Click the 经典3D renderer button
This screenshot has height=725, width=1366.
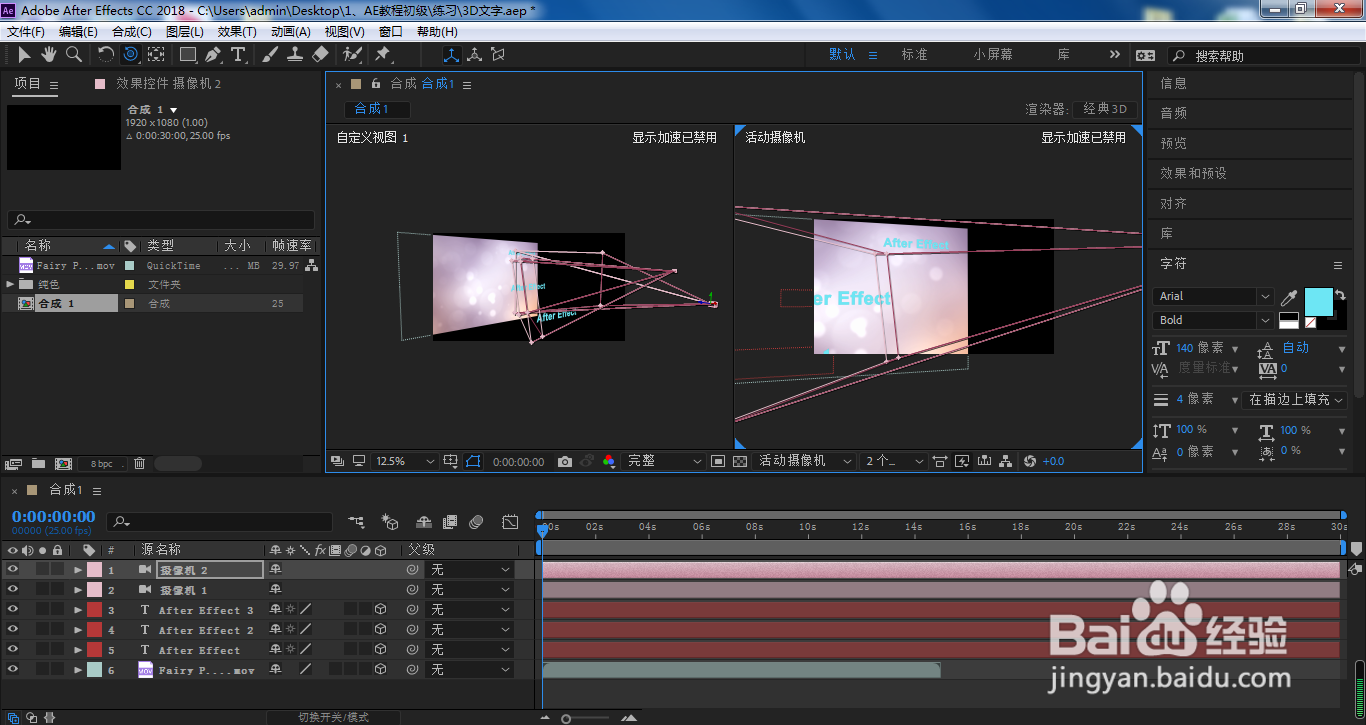[x=1105, y=109]
